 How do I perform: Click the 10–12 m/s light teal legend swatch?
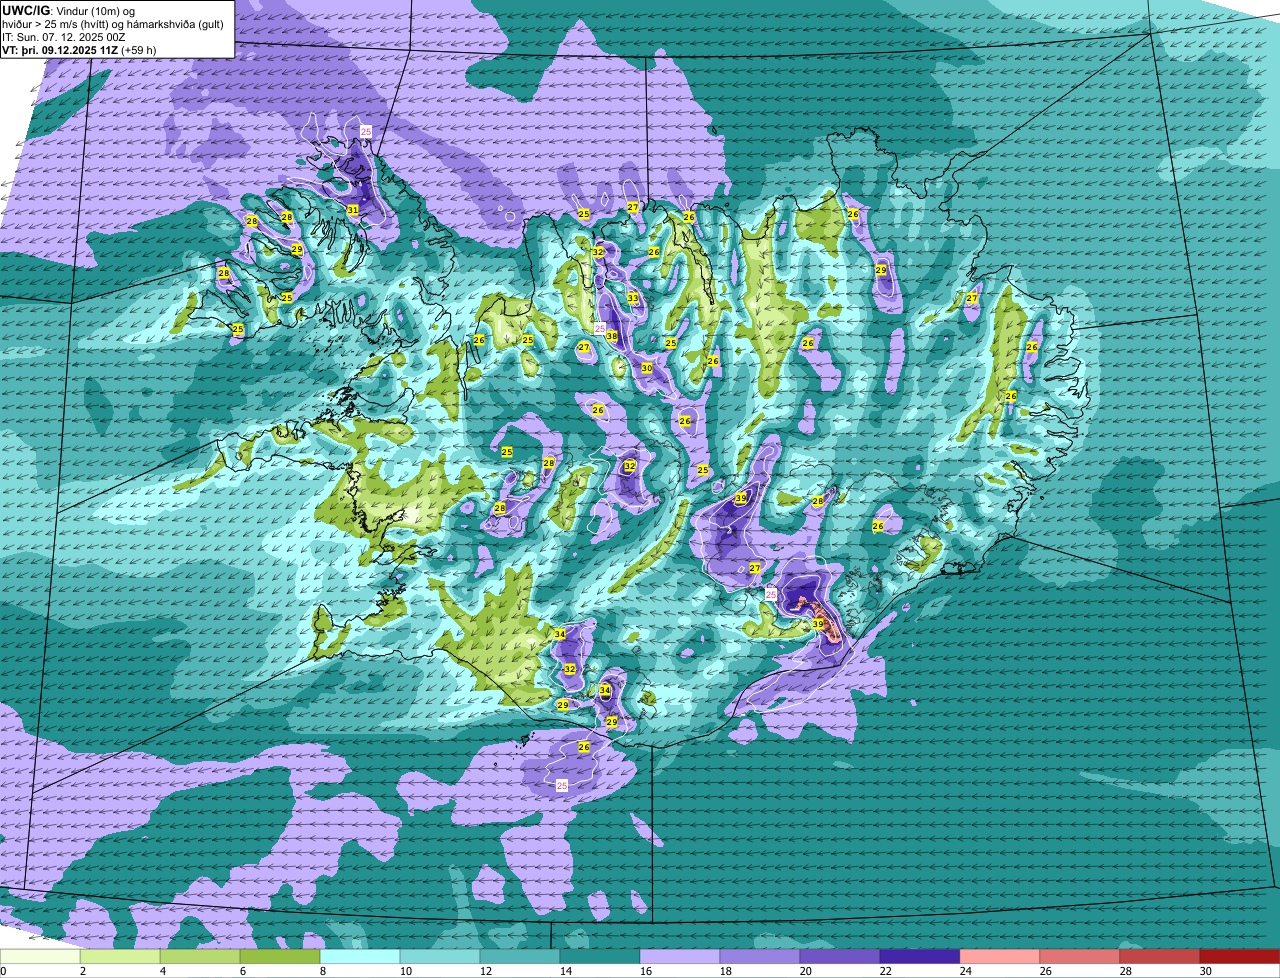(440, 956)
